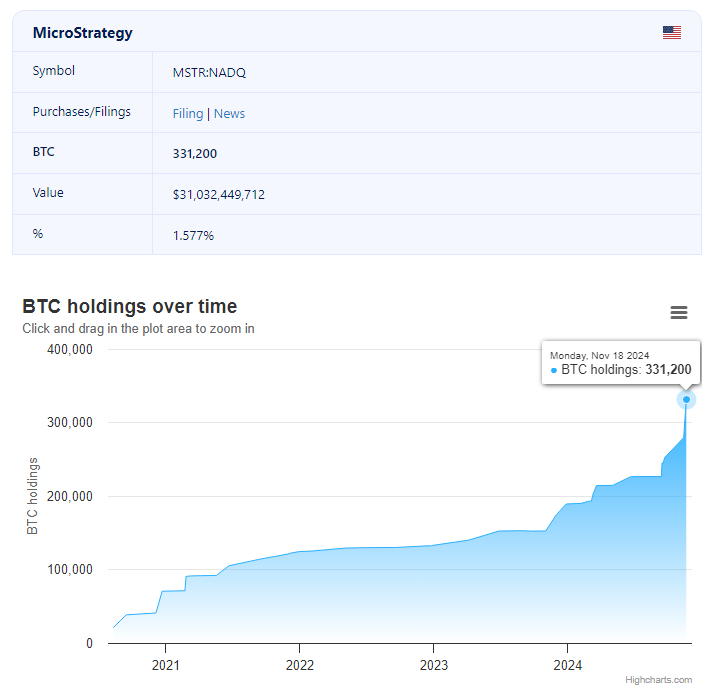This screenshot has height=692, width=709.
Task: Click the 2021 x-axis label
Action: click(x=165, y=665)
